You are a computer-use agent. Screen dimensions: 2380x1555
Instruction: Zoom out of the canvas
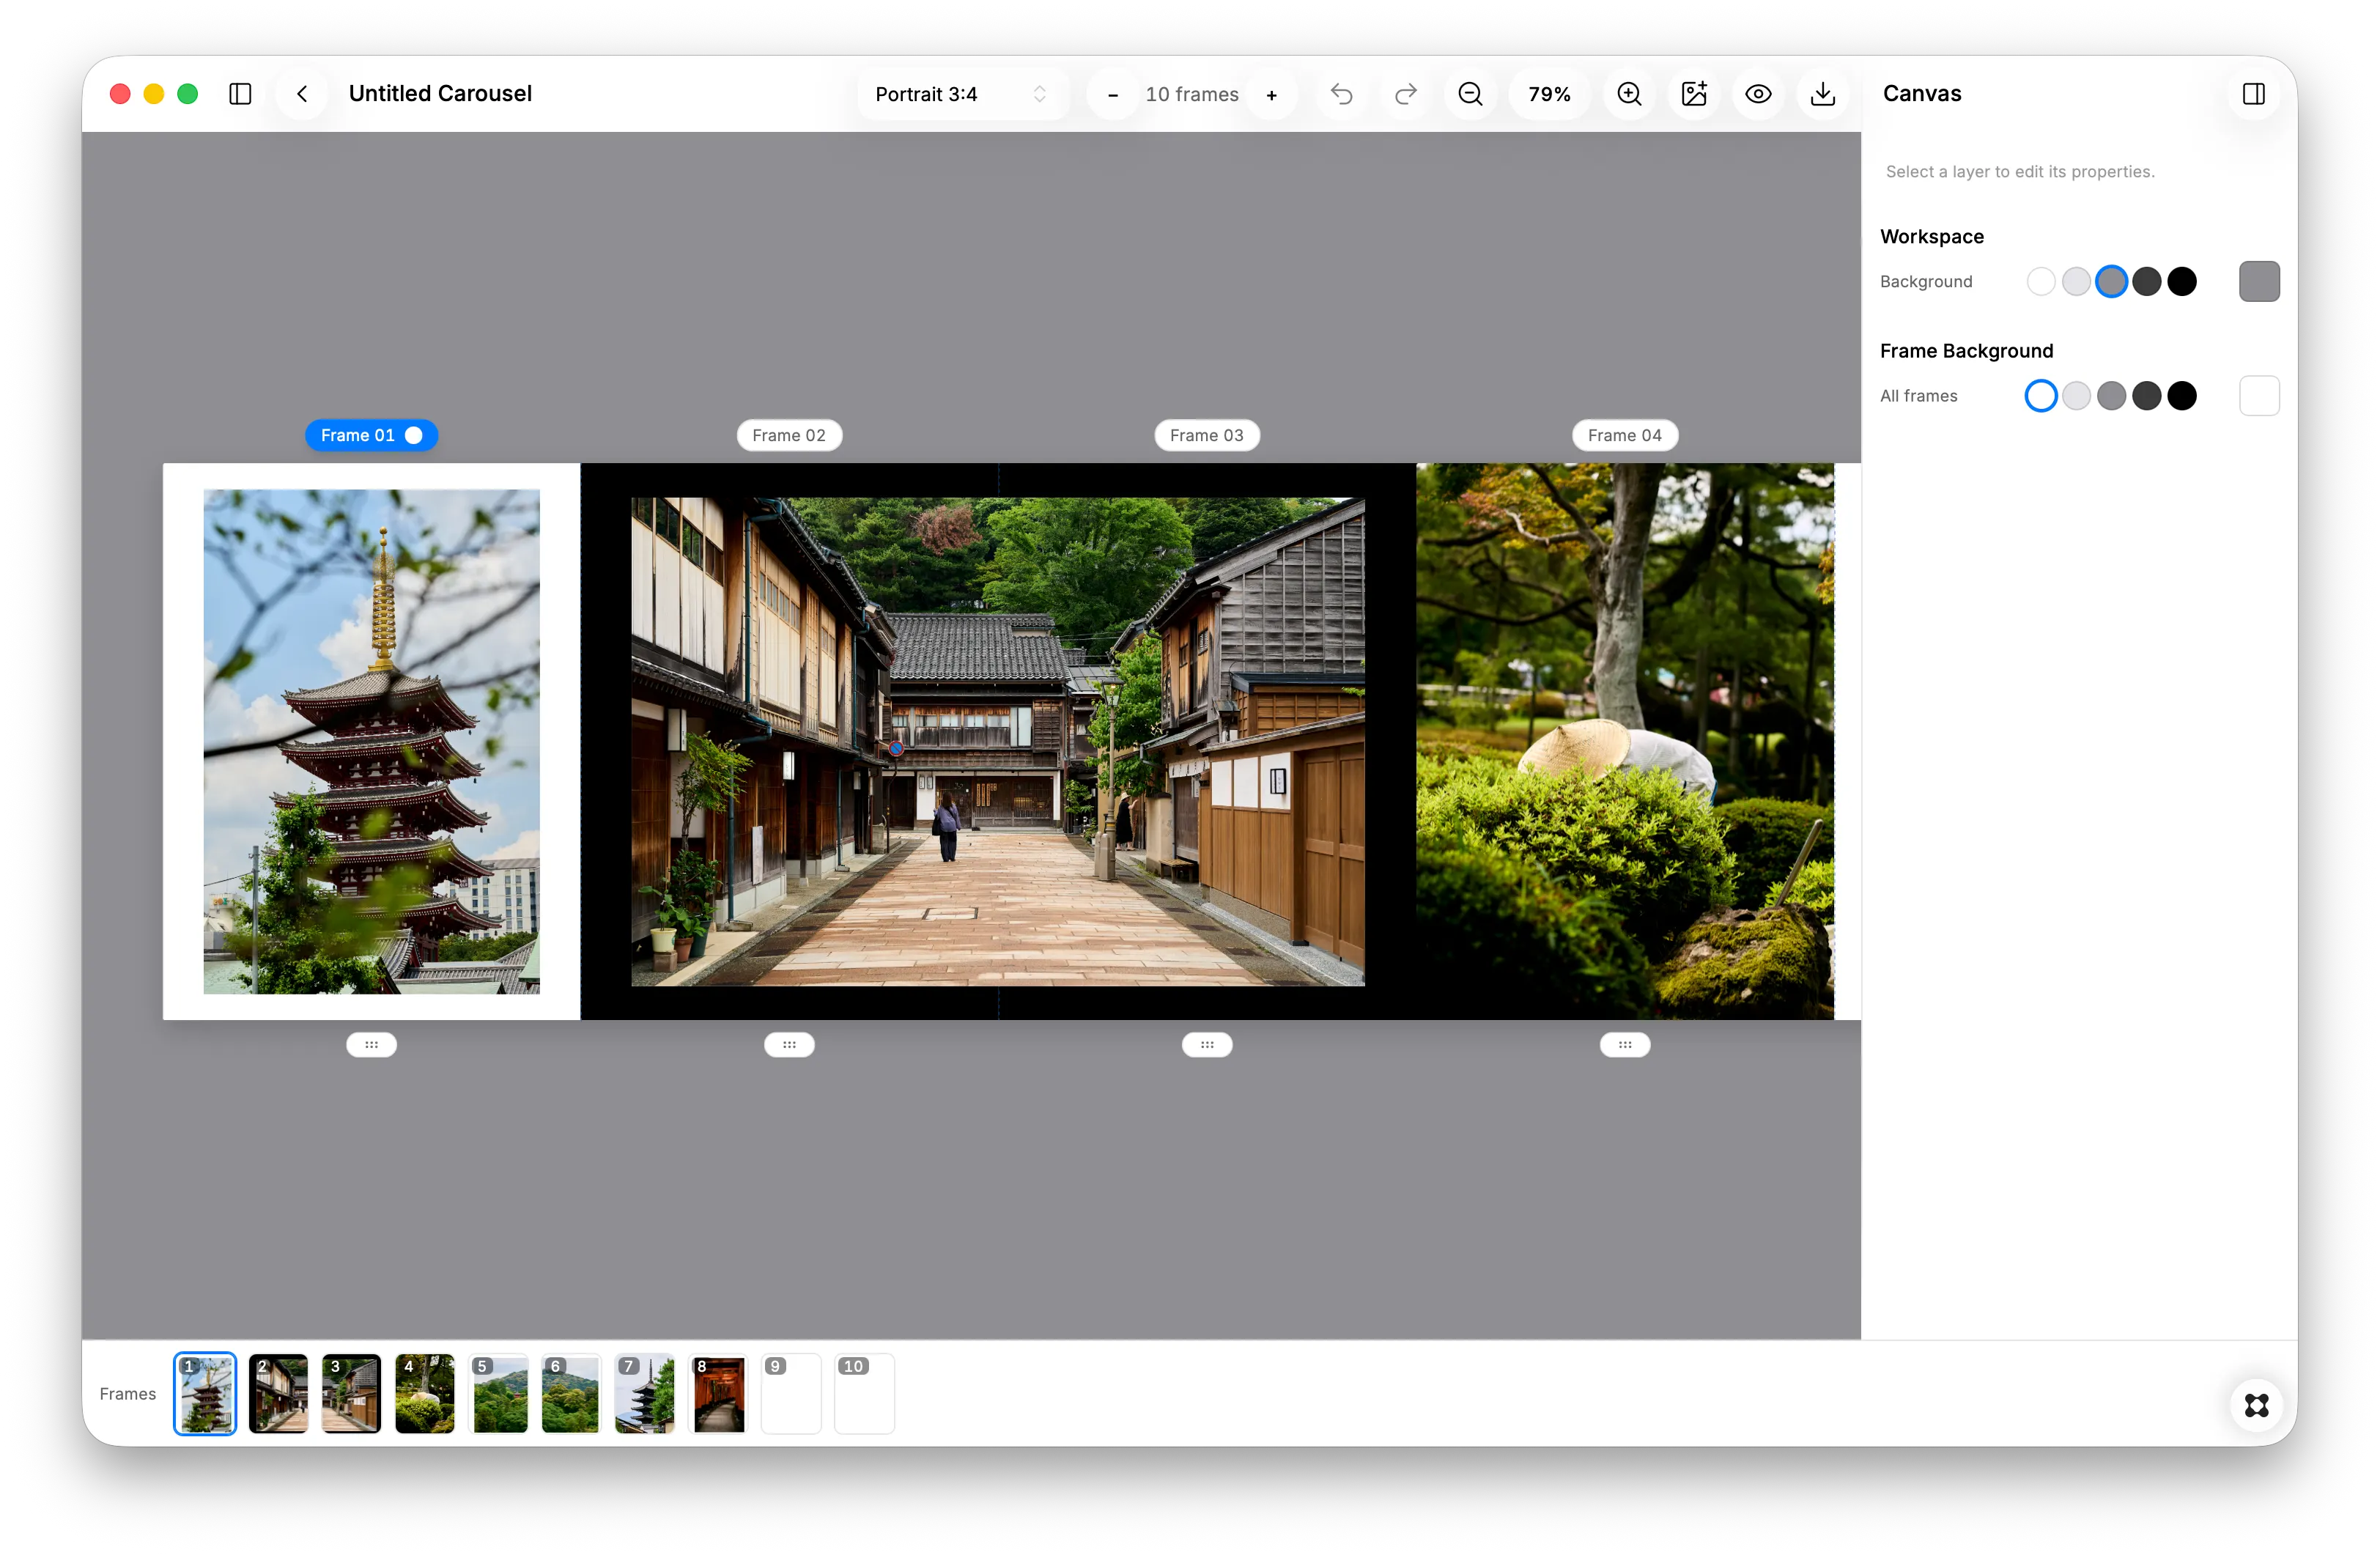[1469, 94]
